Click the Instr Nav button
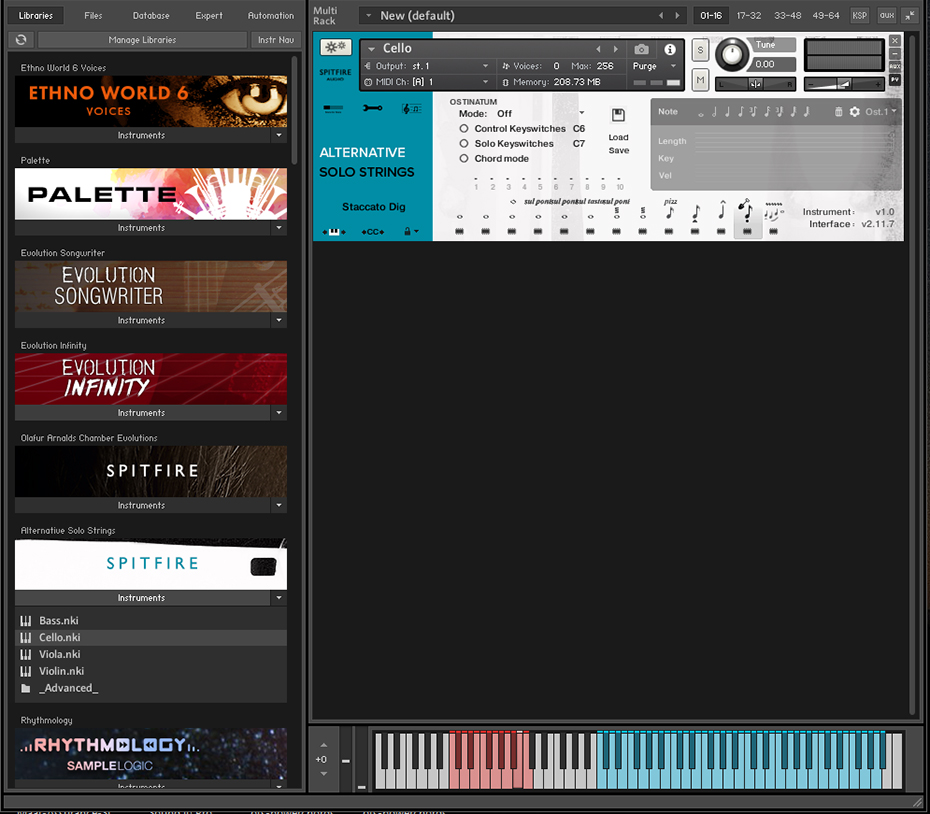Screen dimensions: 930x814 pyautogui.click(x=276, y=40)
